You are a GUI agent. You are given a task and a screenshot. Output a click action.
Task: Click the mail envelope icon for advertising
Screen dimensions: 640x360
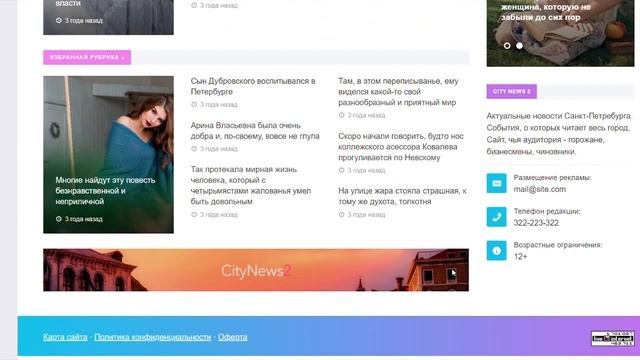[x=496, y=183]
